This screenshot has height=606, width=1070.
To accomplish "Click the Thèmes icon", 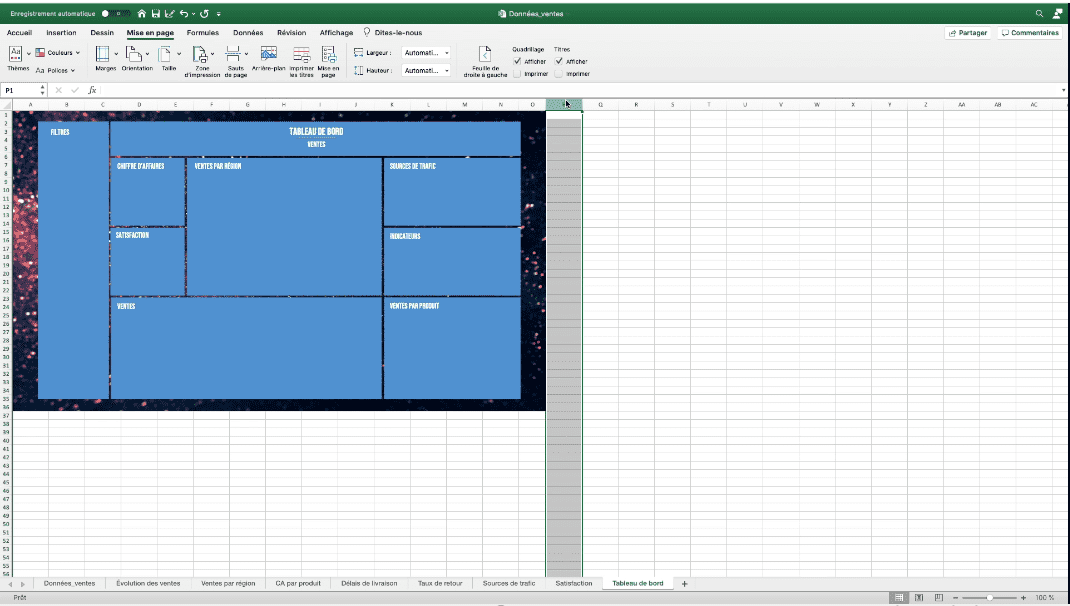I will point(17,55).
